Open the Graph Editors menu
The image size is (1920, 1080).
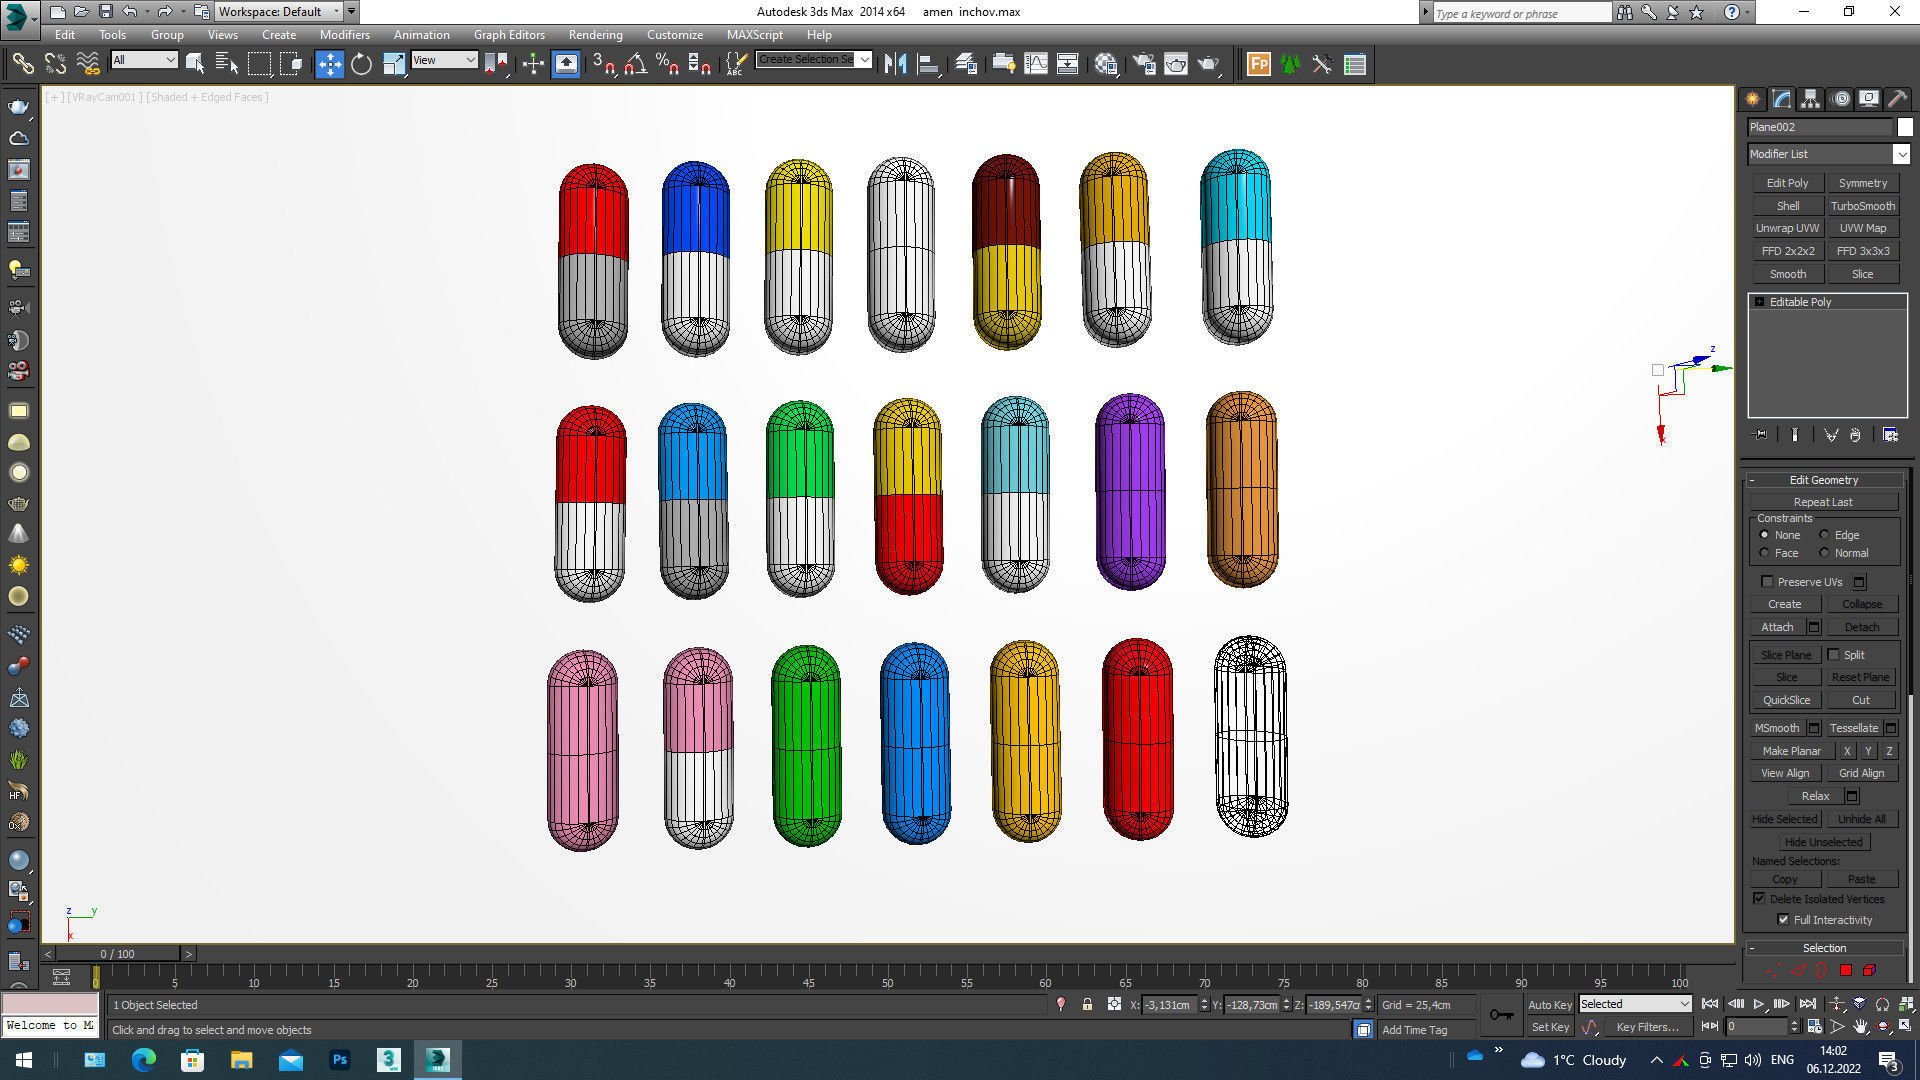point(509,34)
